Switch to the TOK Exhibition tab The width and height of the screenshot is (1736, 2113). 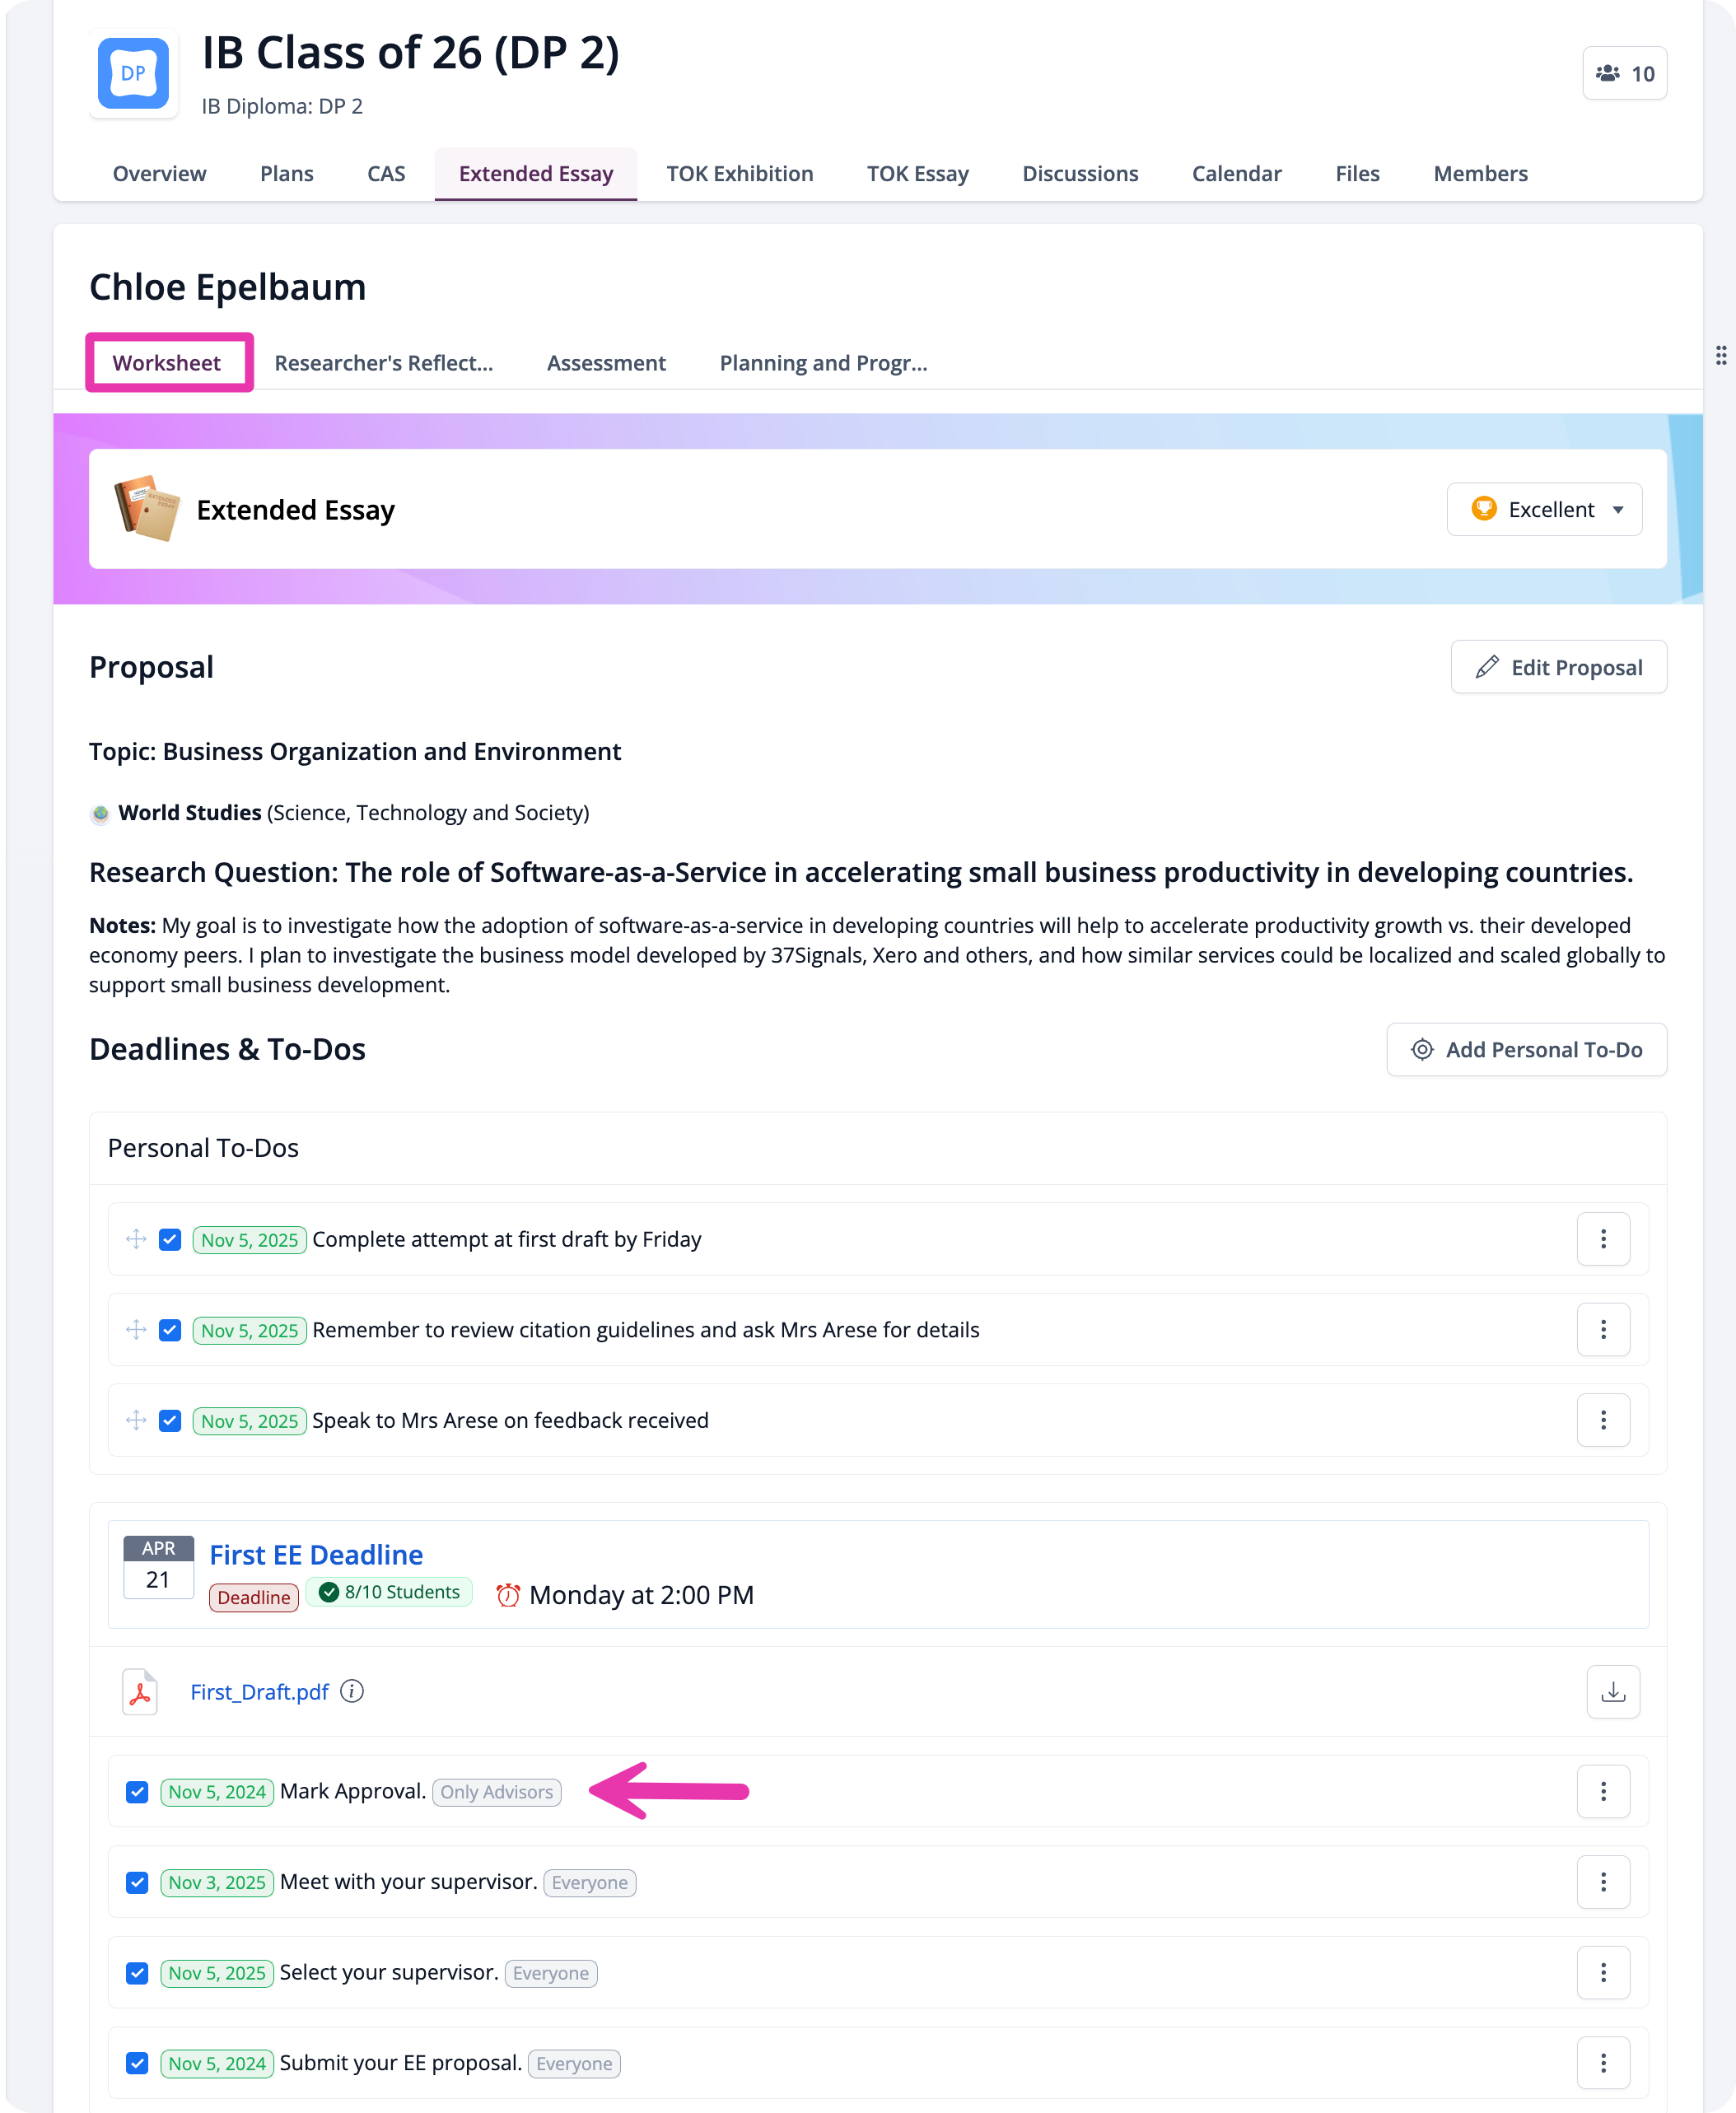pos(739,173)
